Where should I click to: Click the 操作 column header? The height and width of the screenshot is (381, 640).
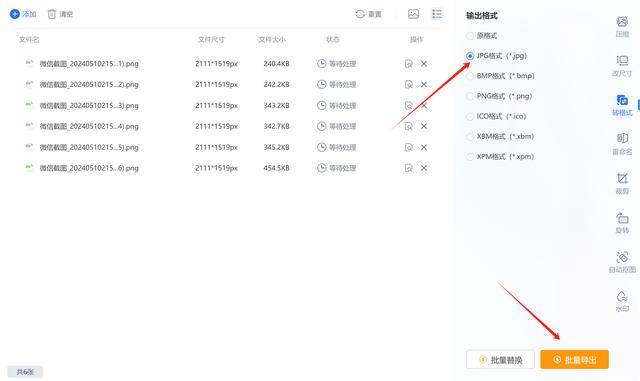point(417,40)
